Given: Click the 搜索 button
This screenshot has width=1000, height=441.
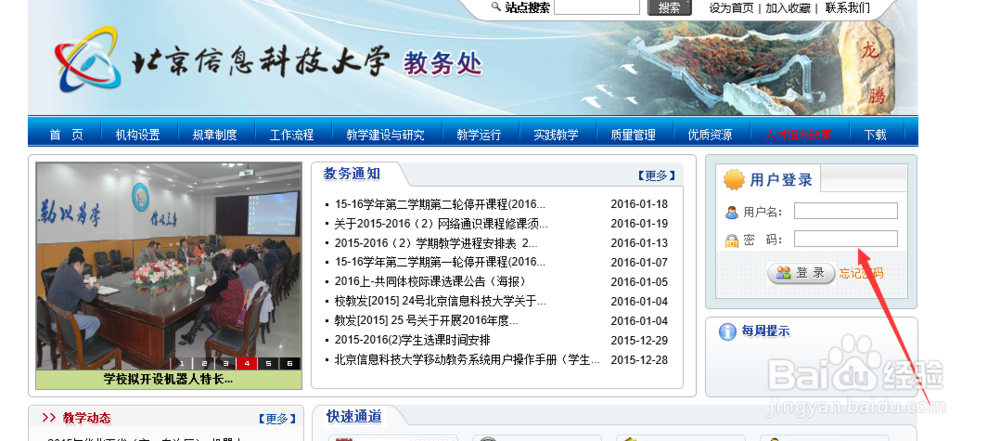Looking at the screenshot, I should coord(669,8).
